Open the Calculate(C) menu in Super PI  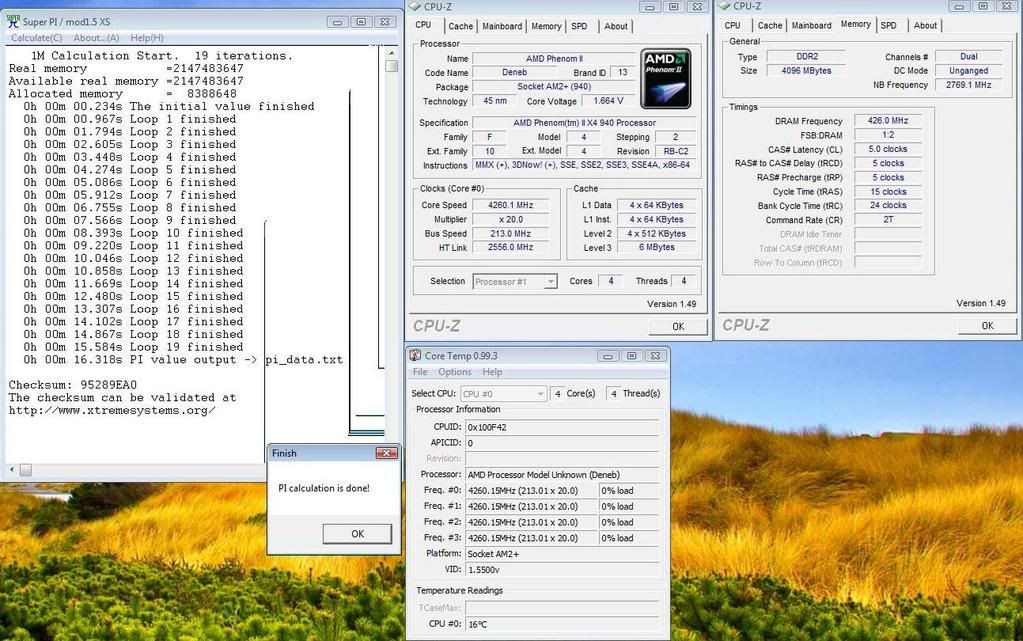point(37,38)
